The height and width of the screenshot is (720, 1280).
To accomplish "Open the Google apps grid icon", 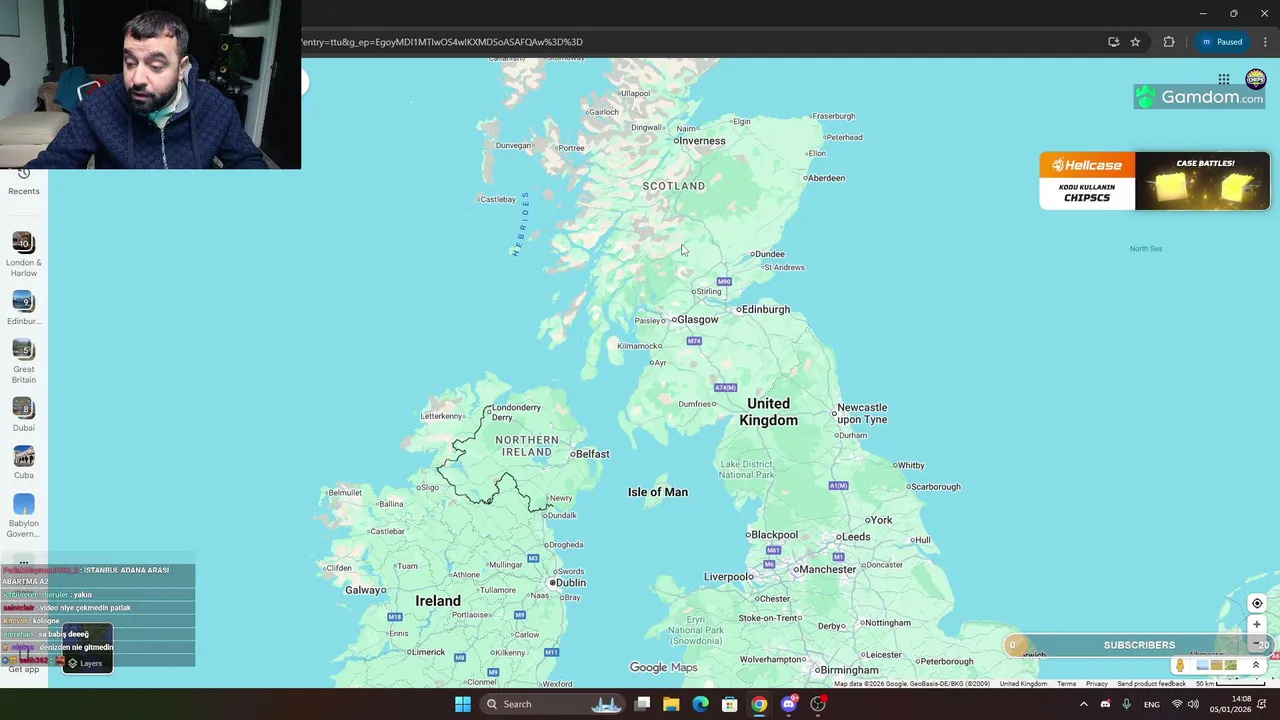I will pyautogui.click(x=1224, y=79).
